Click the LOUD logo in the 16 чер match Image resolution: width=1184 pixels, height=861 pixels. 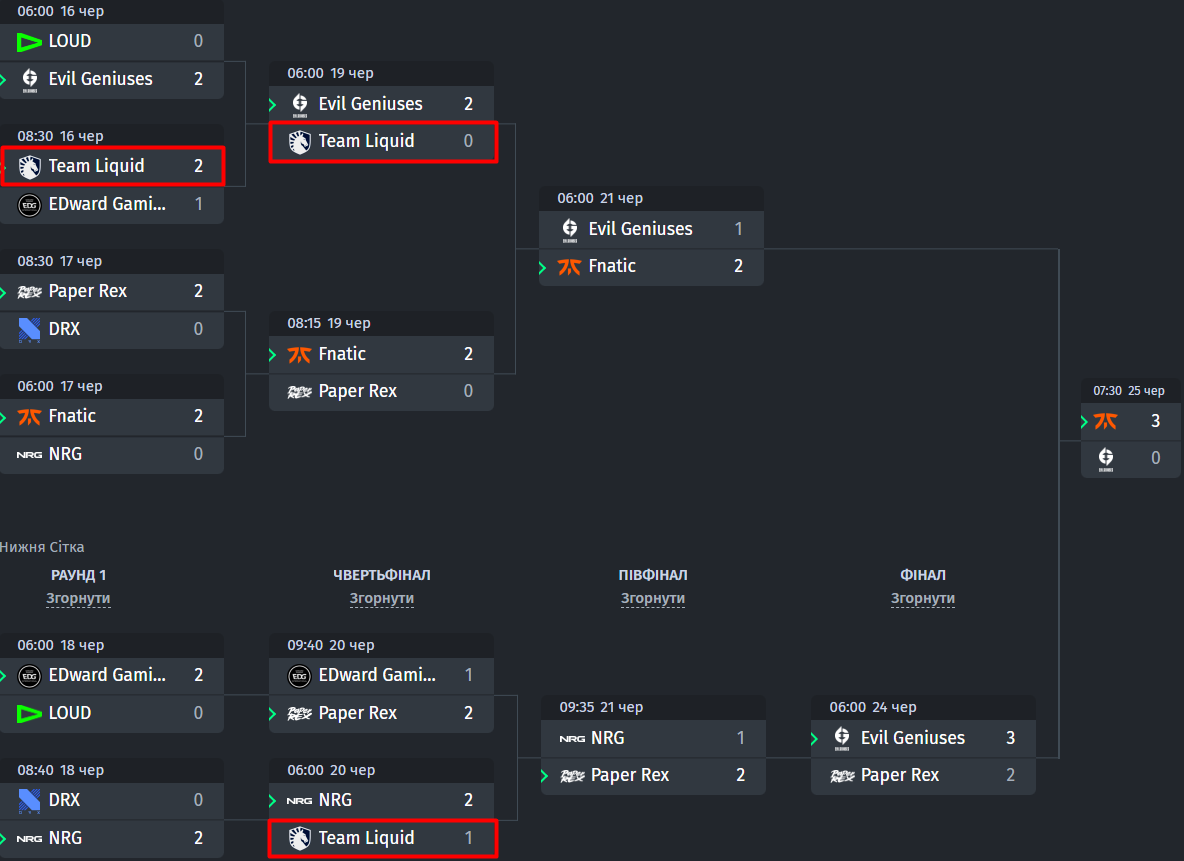click(x=29, y=42)
